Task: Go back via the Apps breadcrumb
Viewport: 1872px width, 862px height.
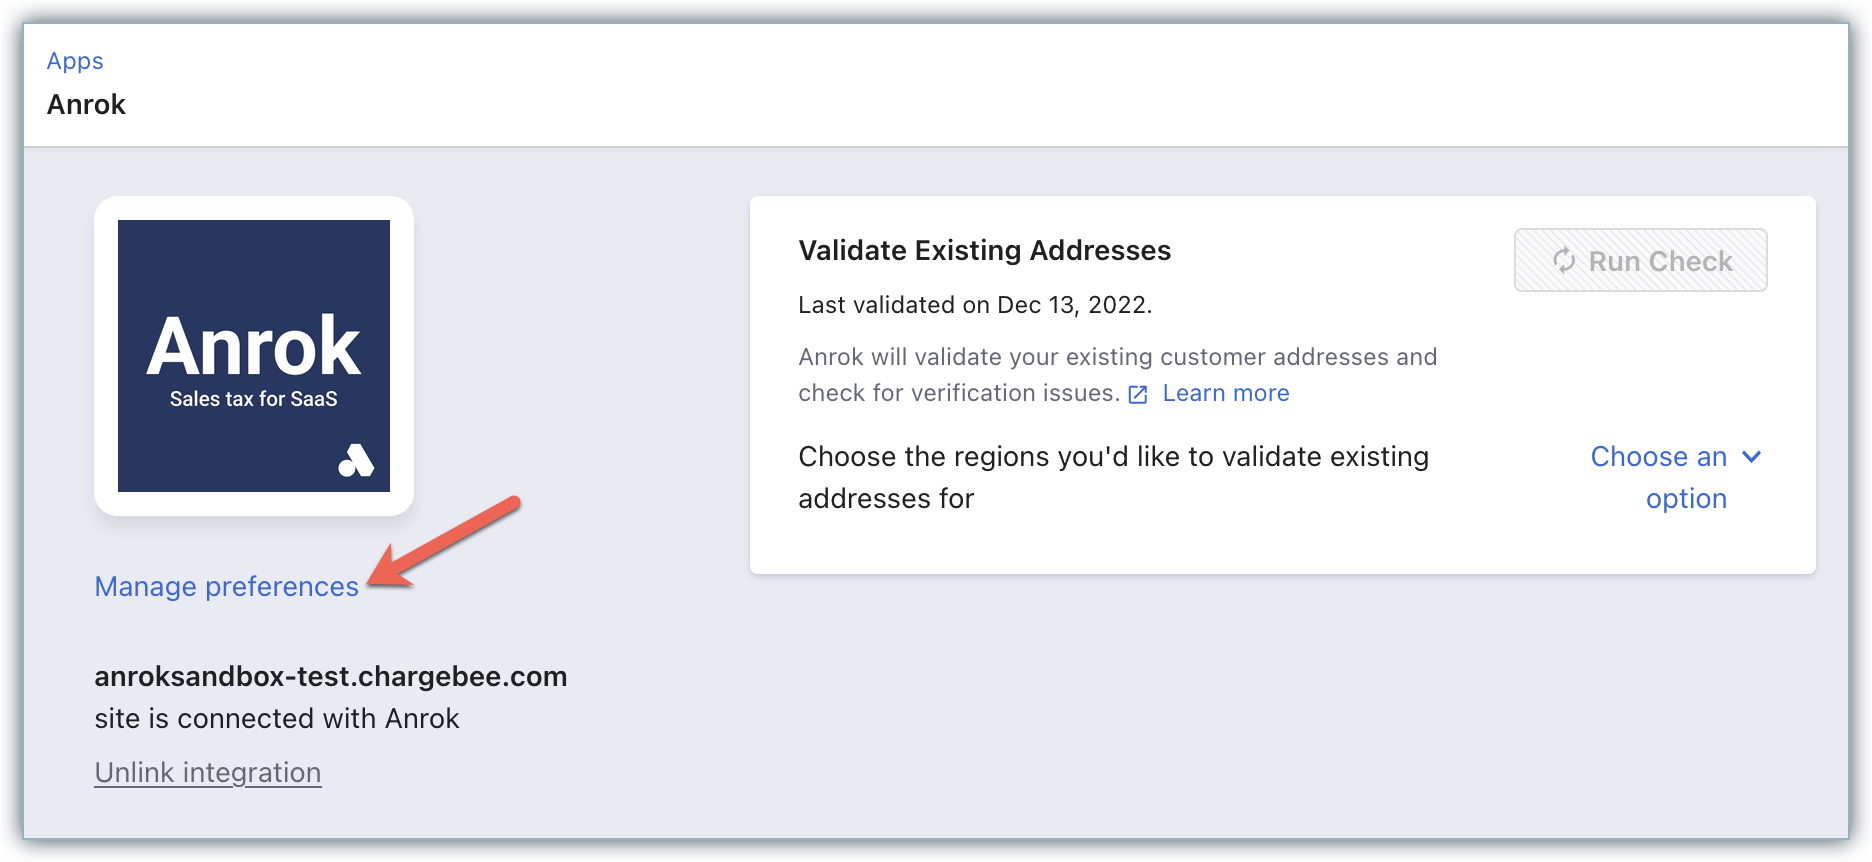Action: pyautogui.click(x=75, y=61)
